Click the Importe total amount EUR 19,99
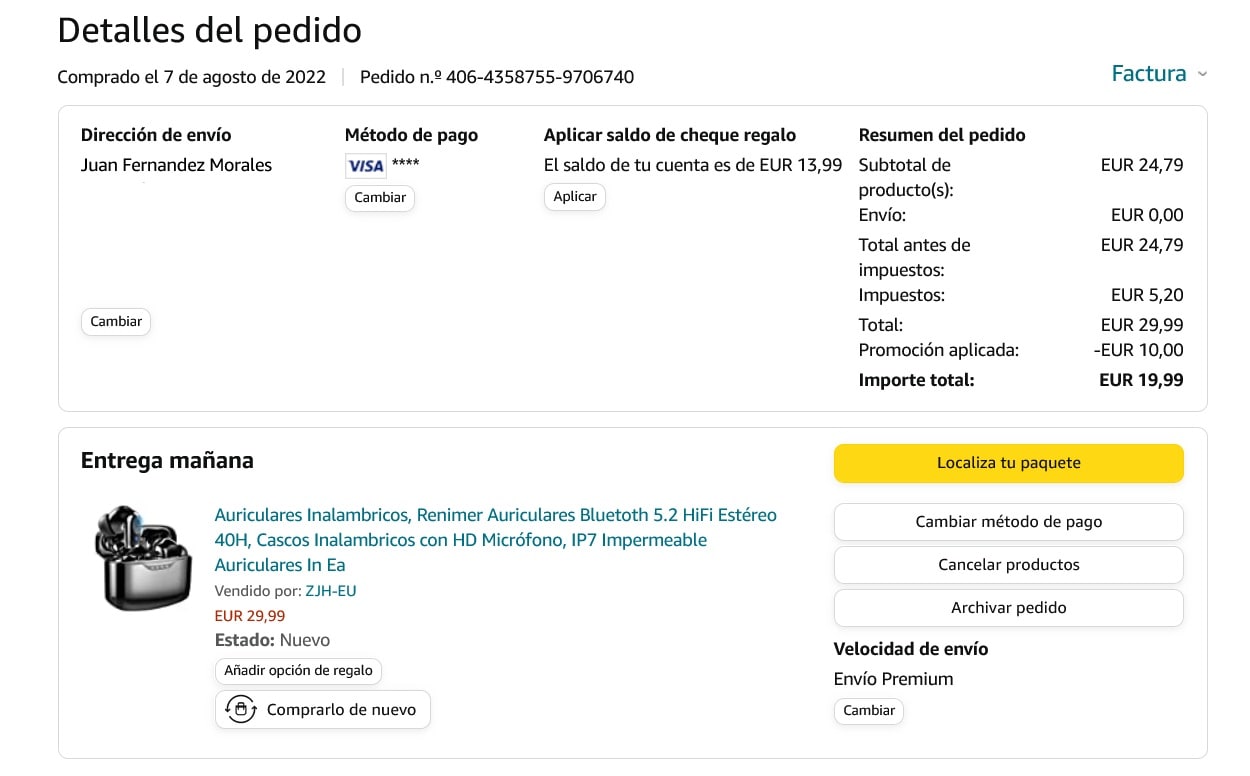Screen dimensions: 1250x776 (1140, 380)
